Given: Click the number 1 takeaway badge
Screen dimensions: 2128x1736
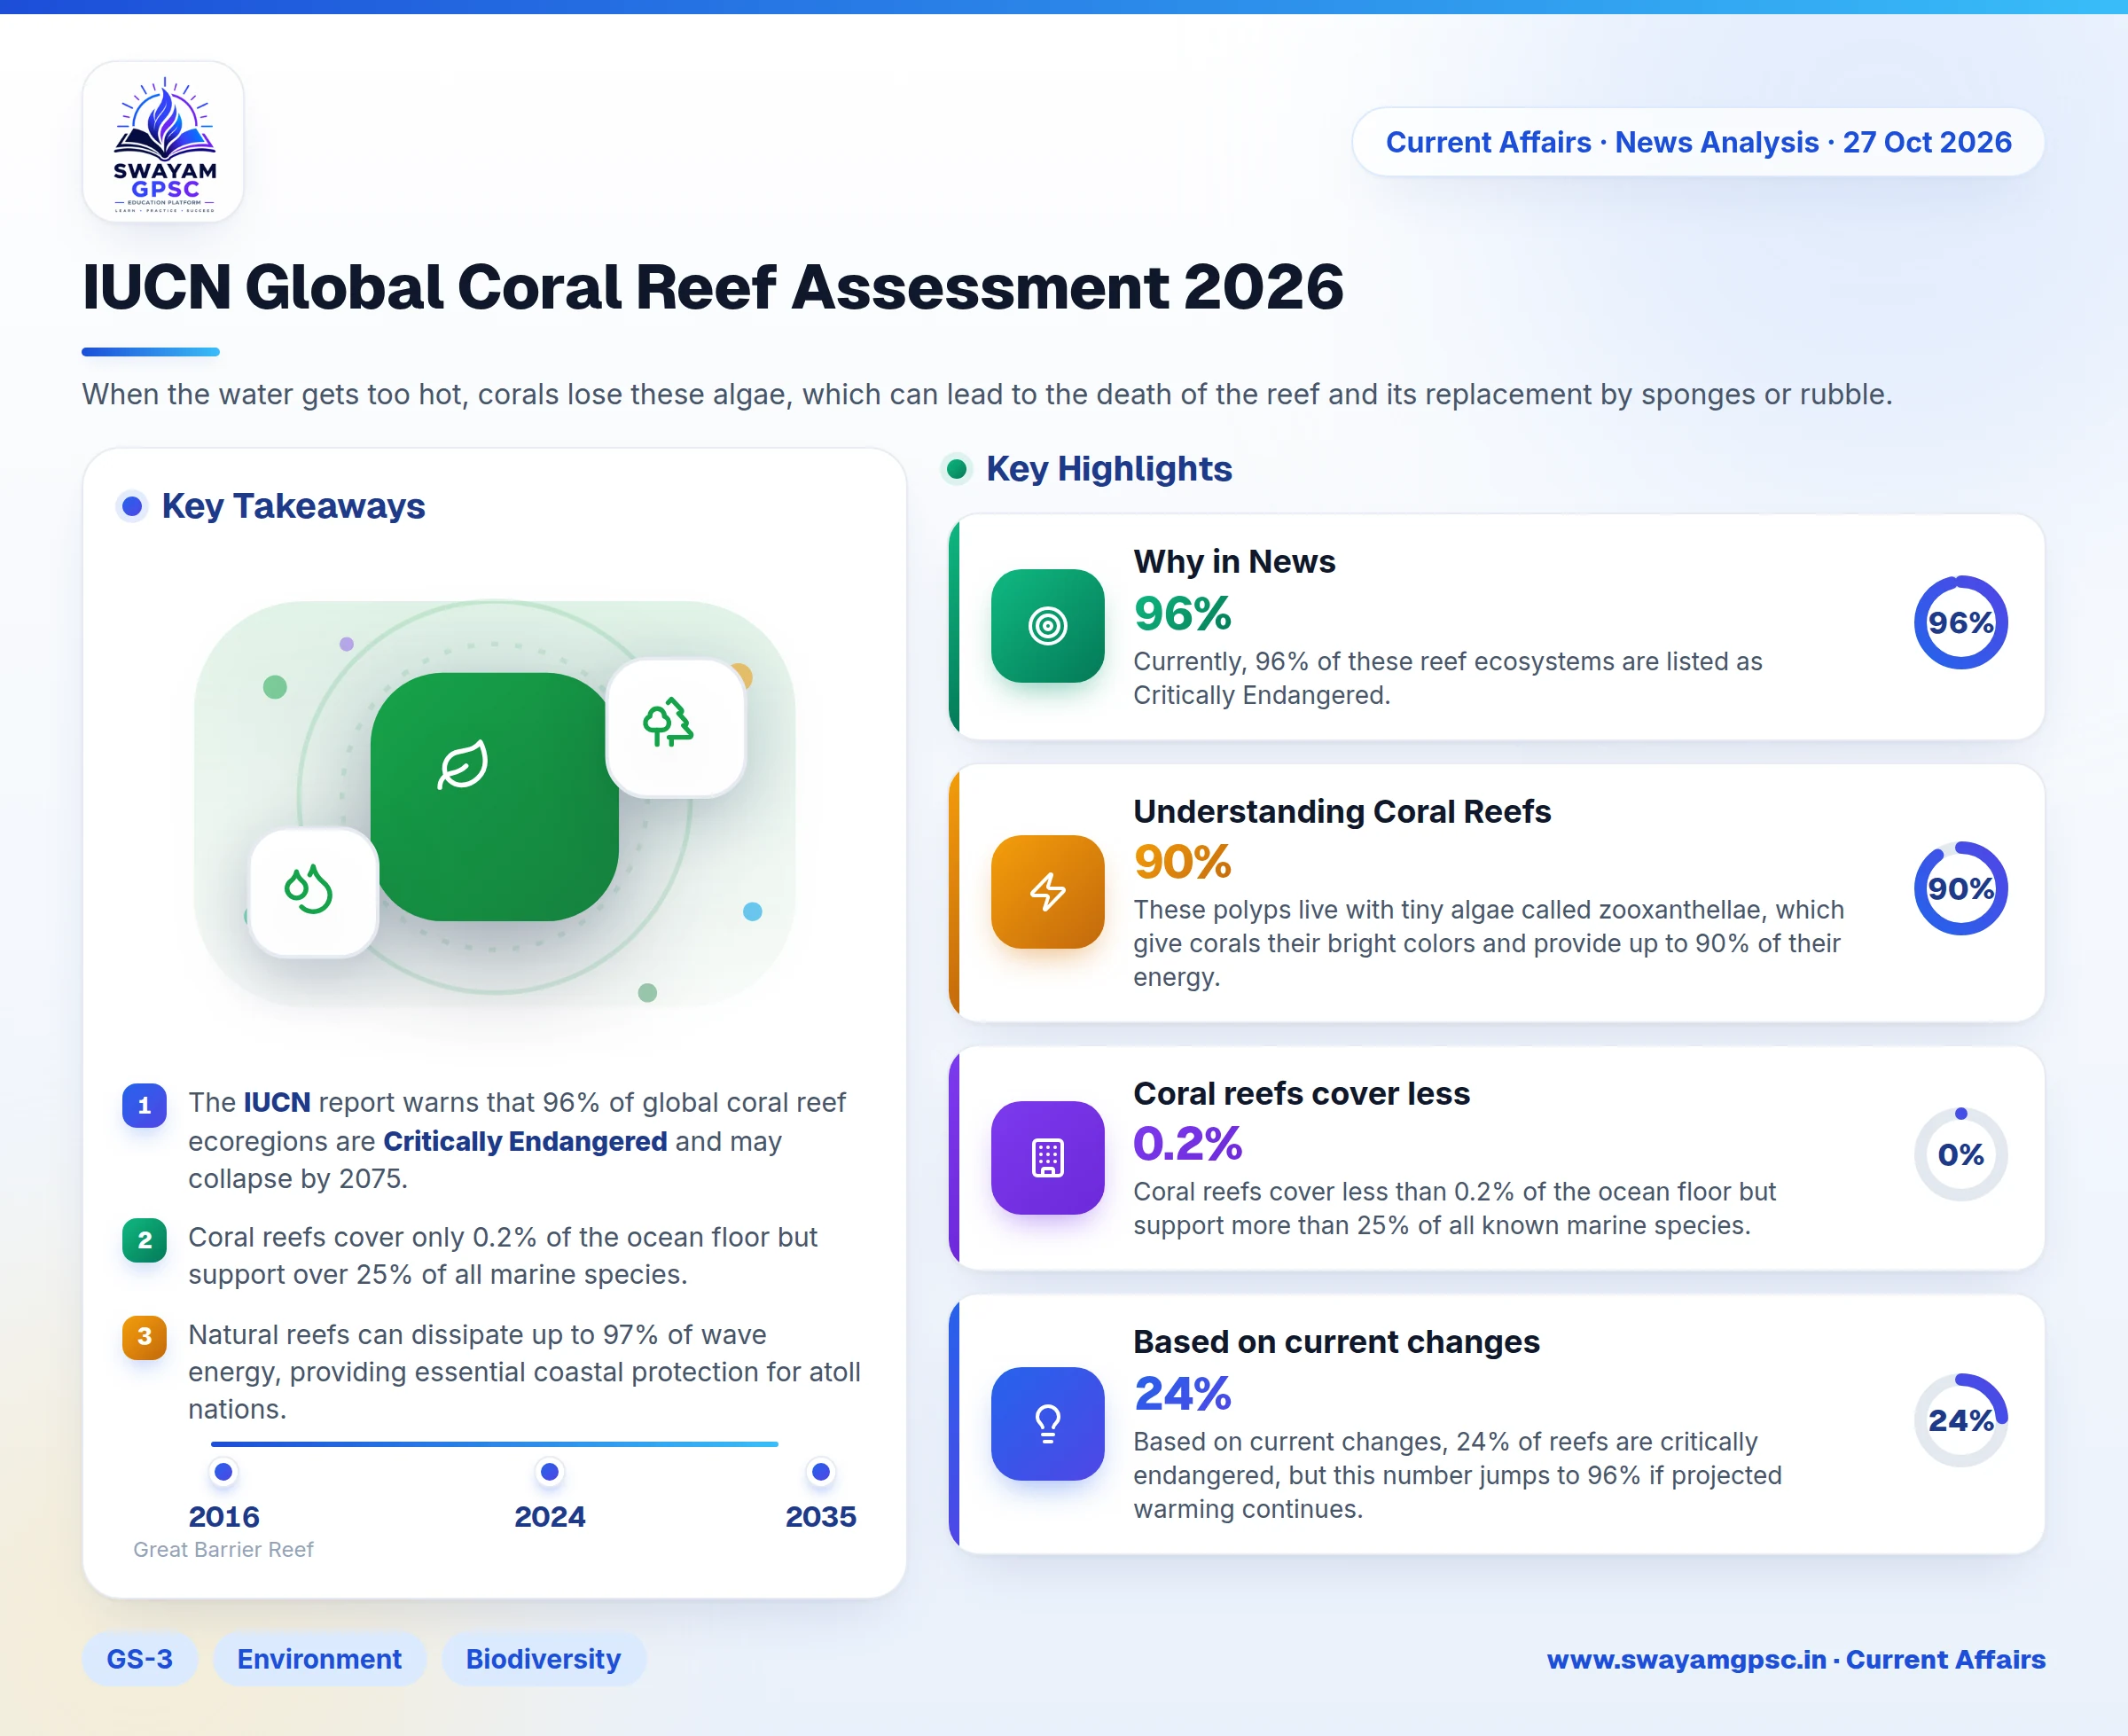Looking at the screenshot, I should tap(144, 1105).
